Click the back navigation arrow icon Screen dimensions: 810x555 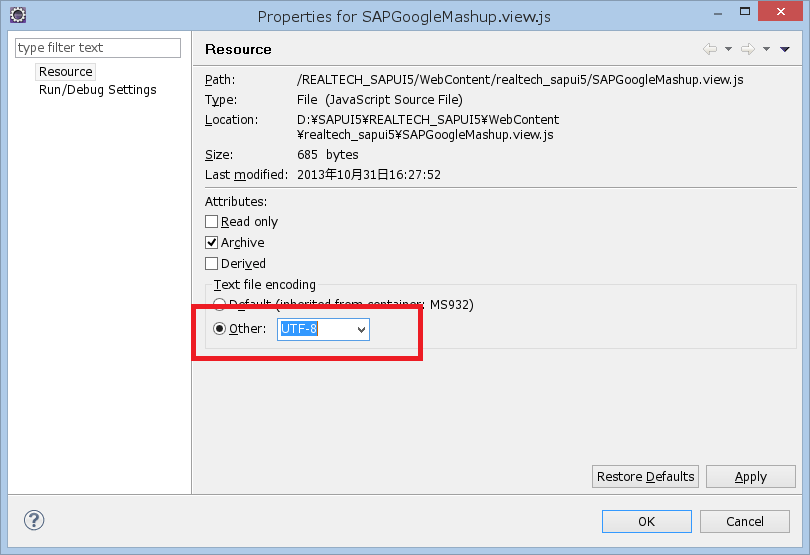click(710, 49)
